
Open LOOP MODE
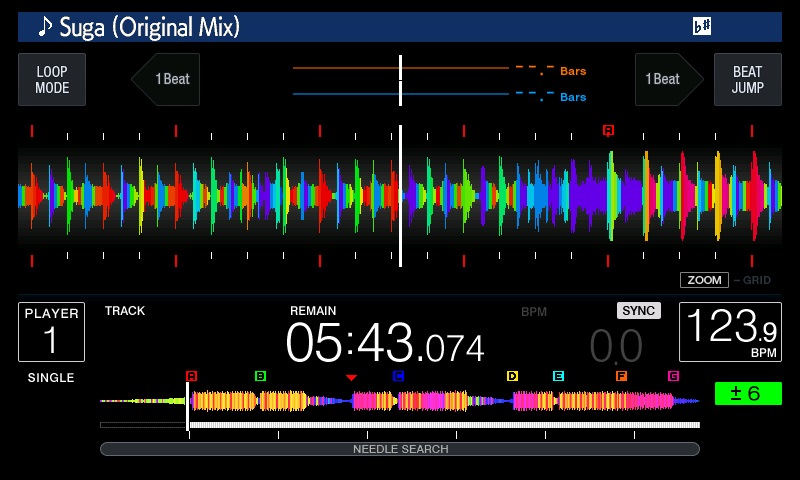pyautogui.click(x=52, y=80)
